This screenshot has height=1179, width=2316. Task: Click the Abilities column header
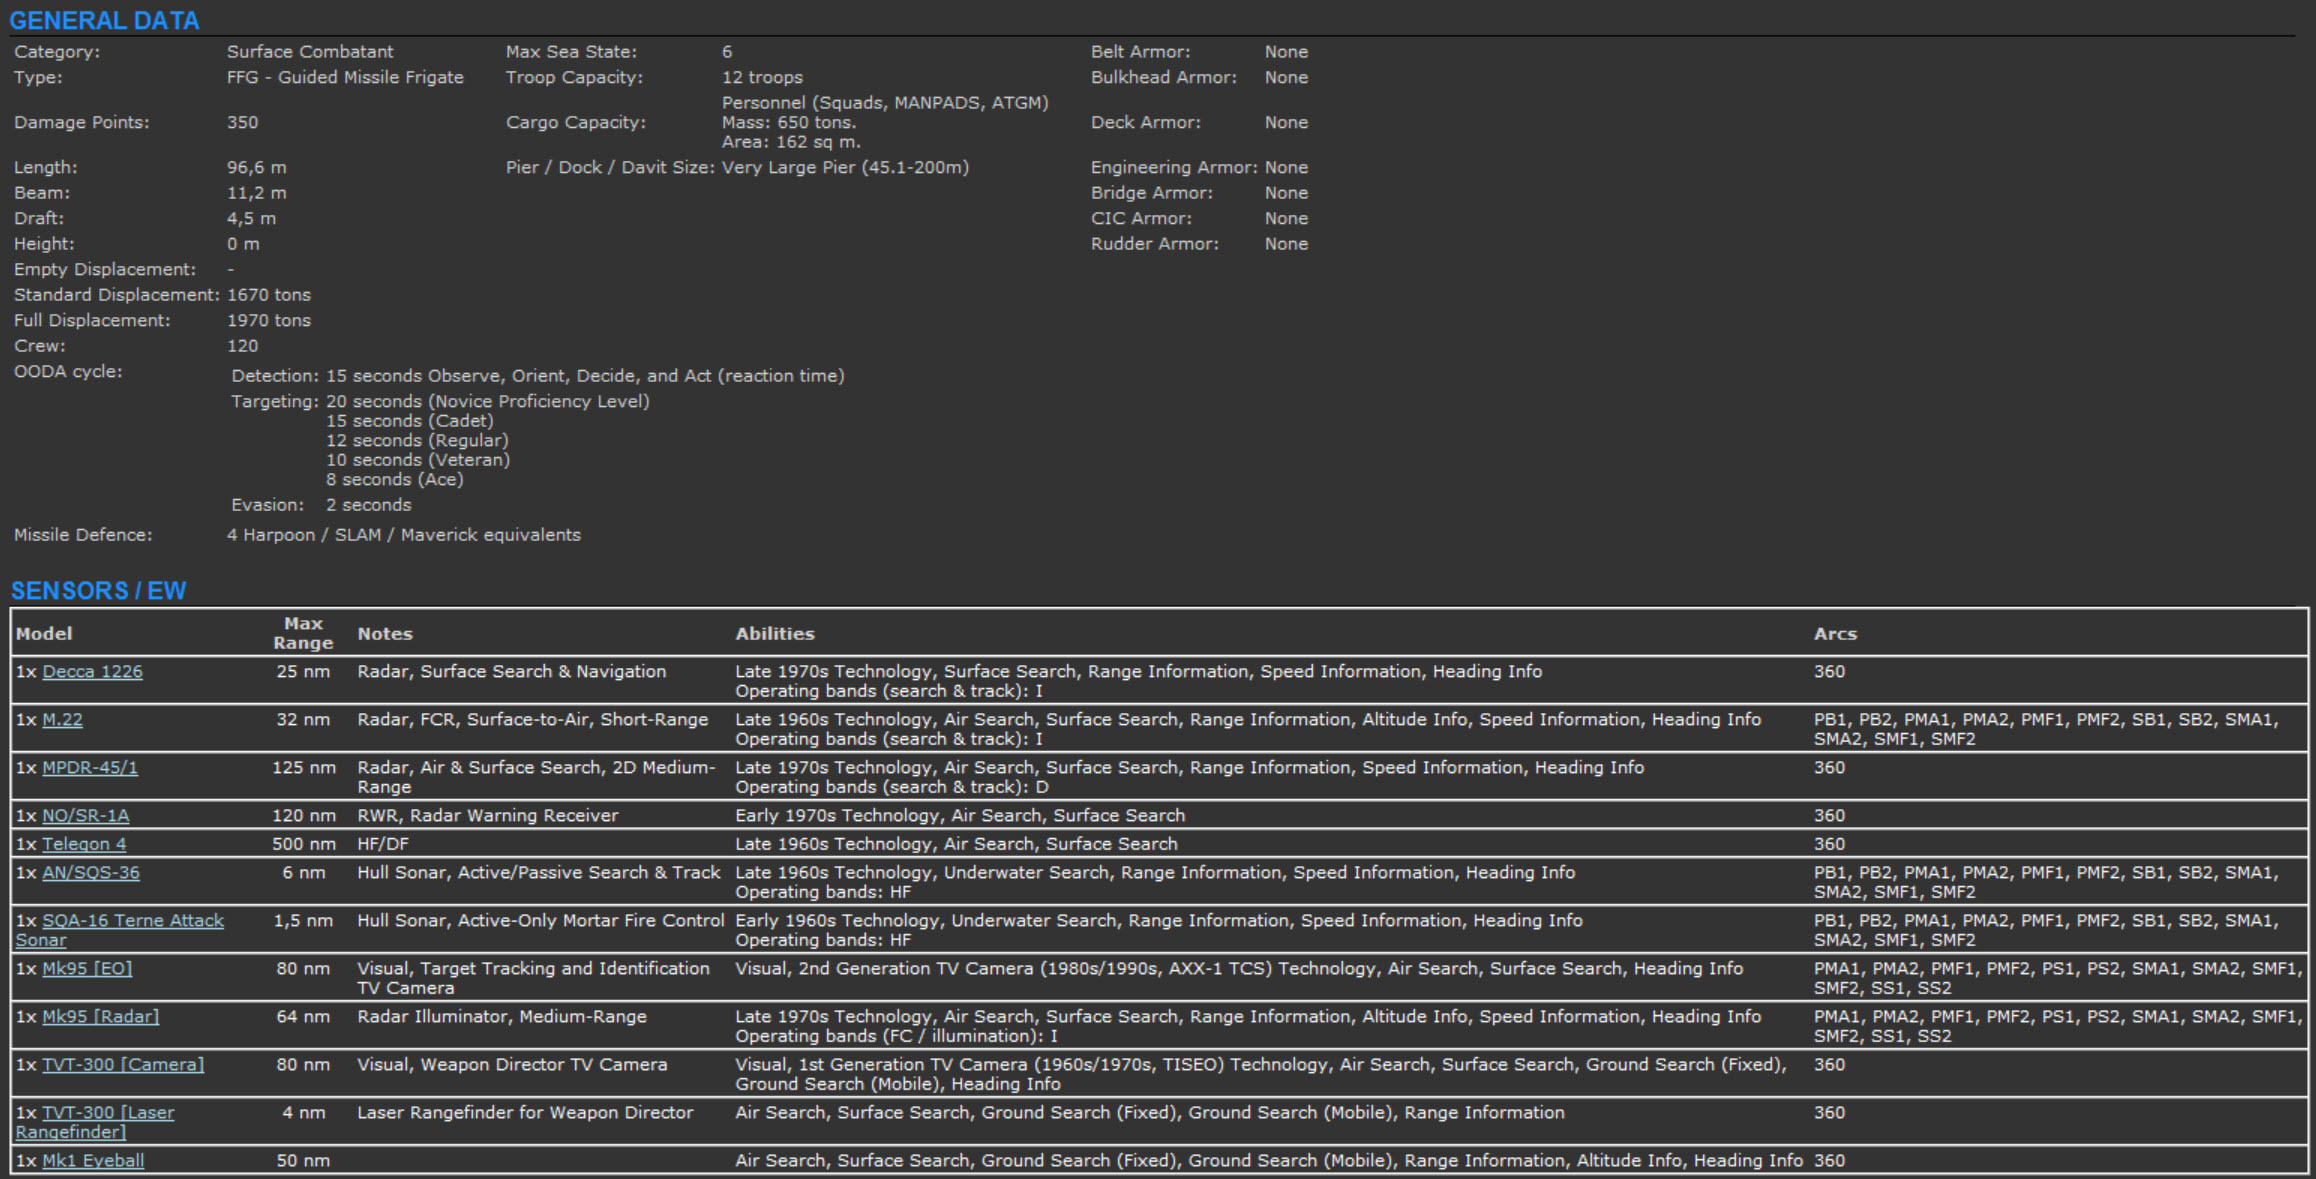[x=775, y=634]
